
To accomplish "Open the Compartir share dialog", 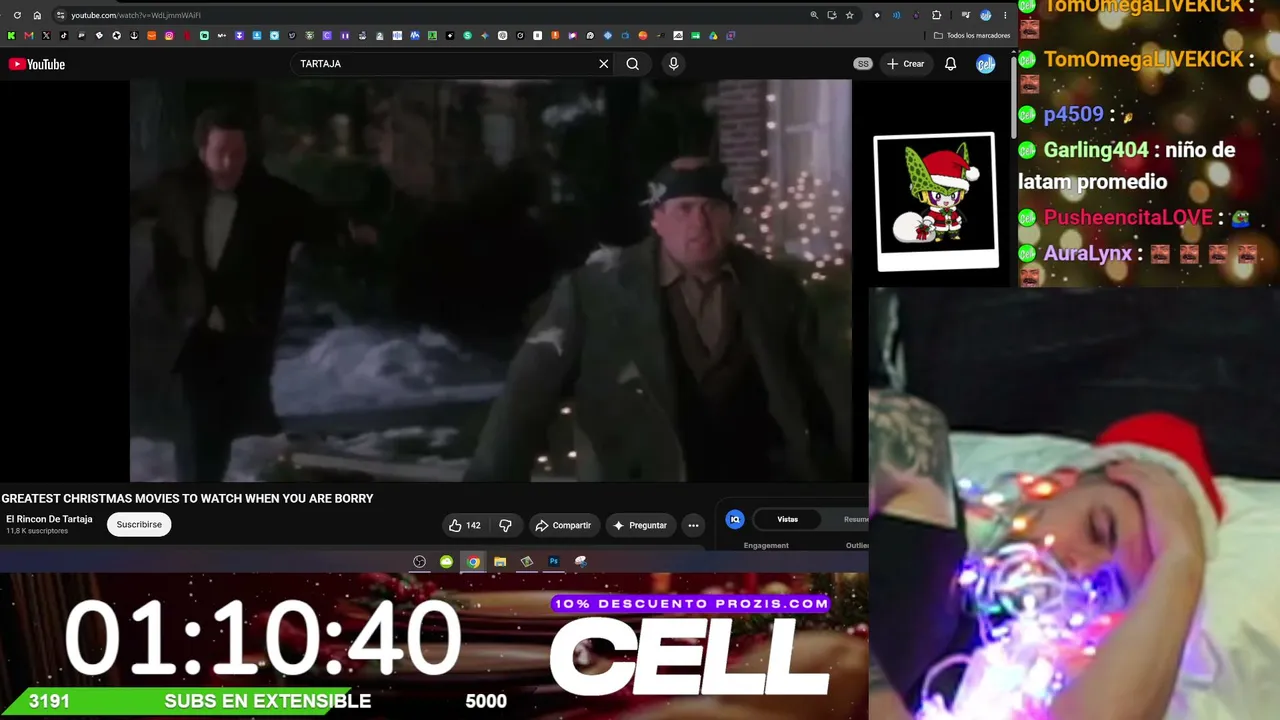I will pos(563,525).
